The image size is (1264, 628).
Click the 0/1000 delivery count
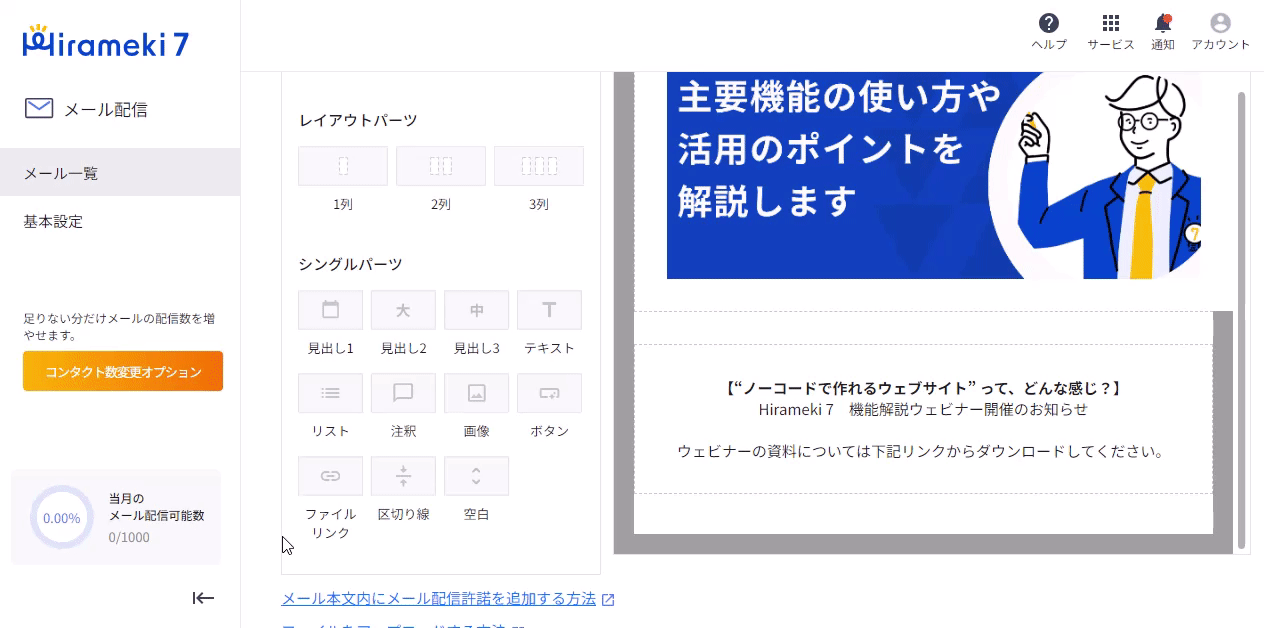[x=129, y=537]
